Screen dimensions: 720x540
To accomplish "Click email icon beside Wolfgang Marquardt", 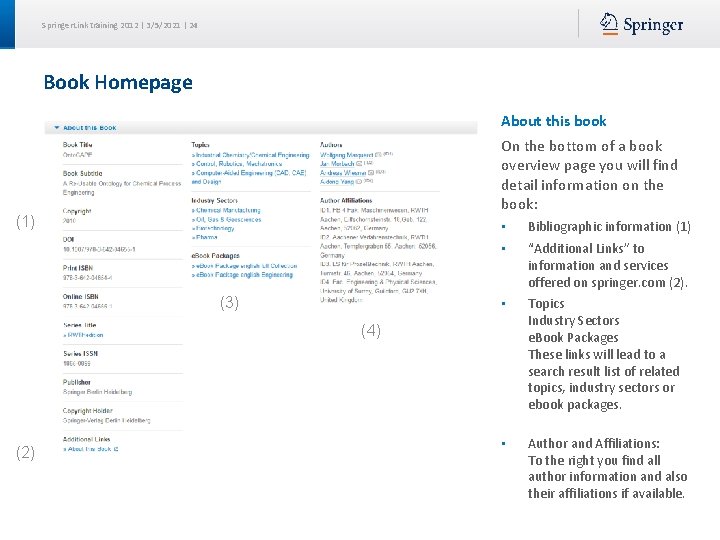I will click(378, 155).
